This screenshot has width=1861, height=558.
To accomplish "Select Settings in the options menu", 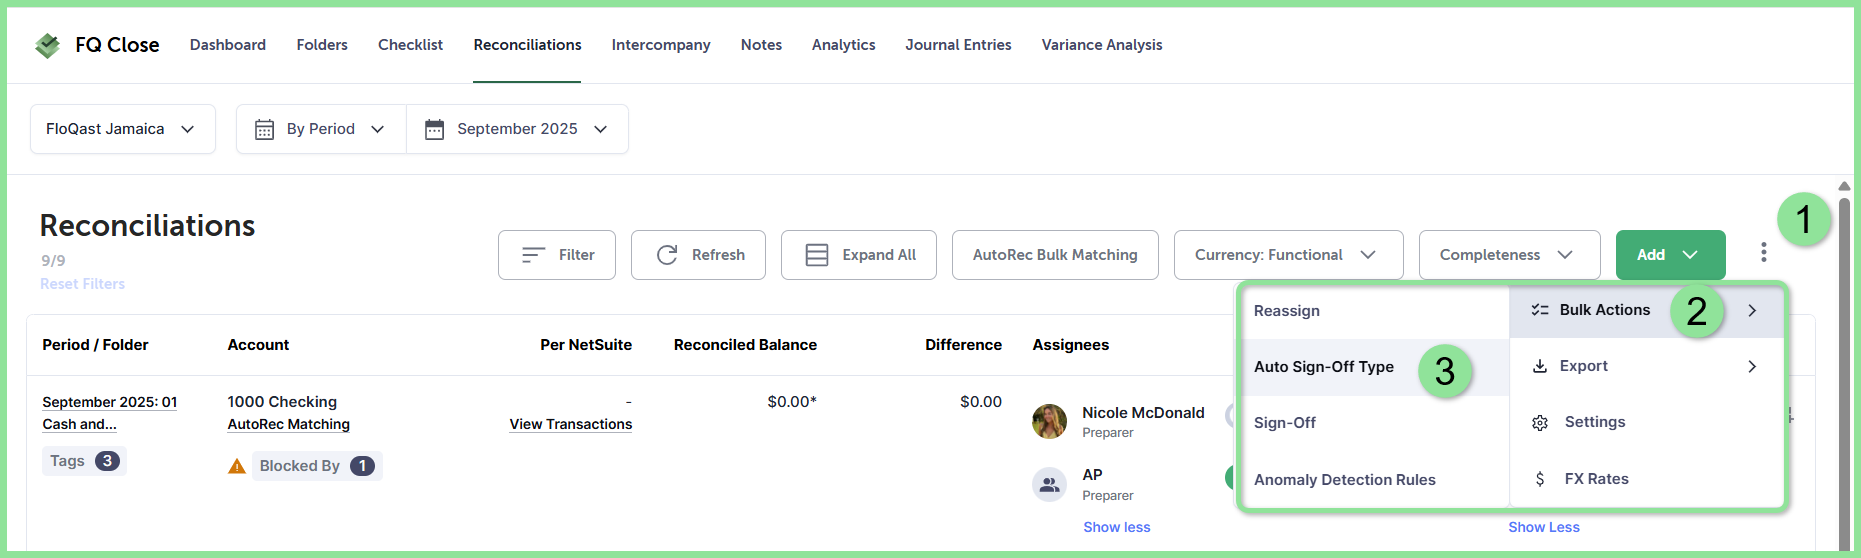I will [1646, 422].
